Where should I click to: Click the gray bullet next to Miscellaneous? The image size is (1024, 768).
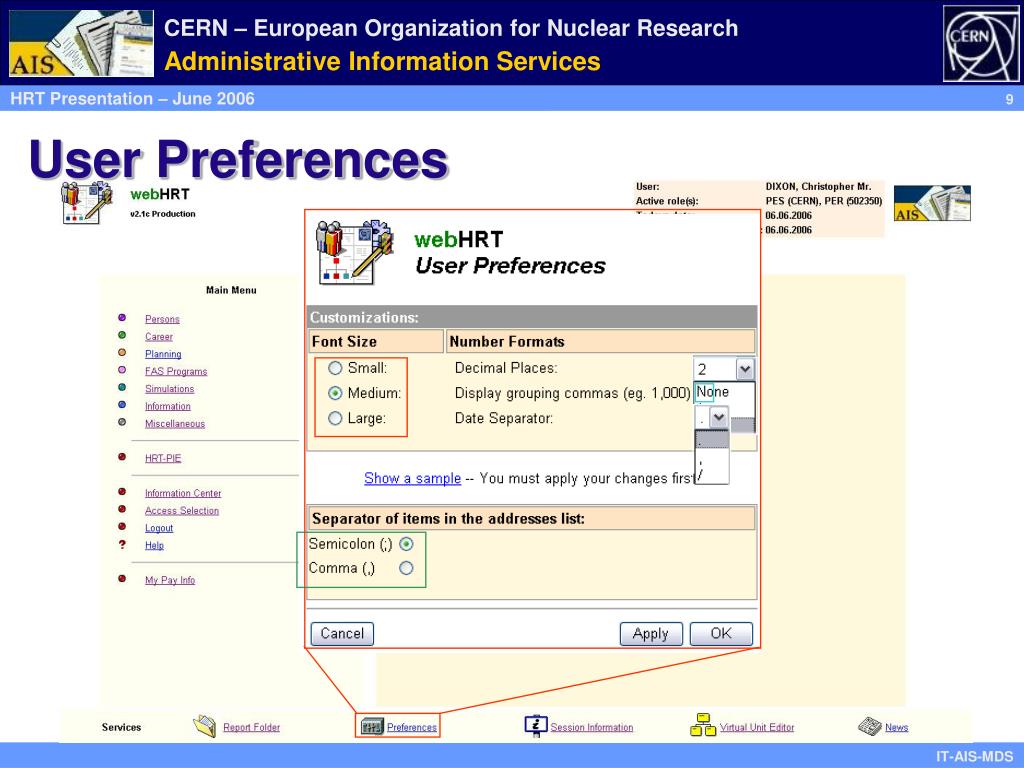pos(122,422)
